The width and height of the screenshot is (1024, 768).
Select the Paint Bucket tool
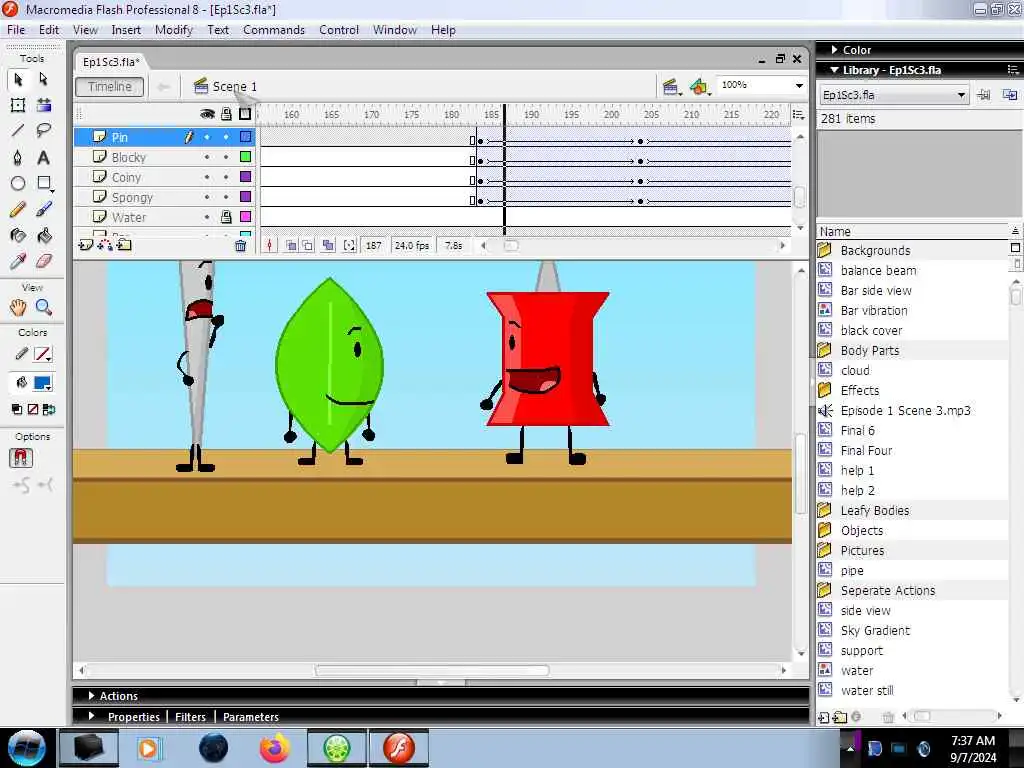[43, 236]
